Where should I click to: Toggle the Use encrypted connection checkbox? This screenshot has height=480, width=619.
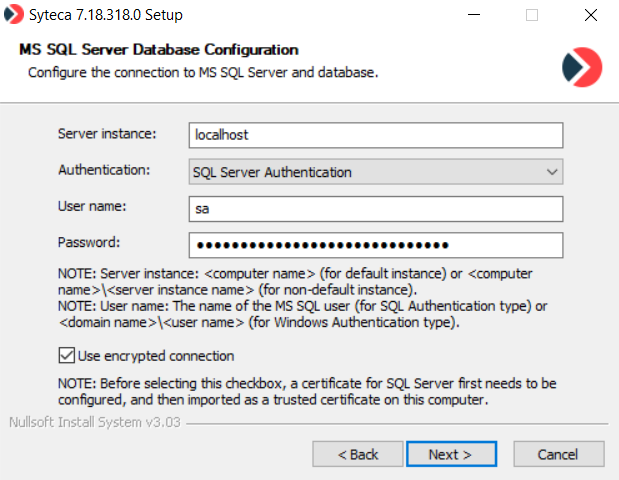(x=67, y=356)
